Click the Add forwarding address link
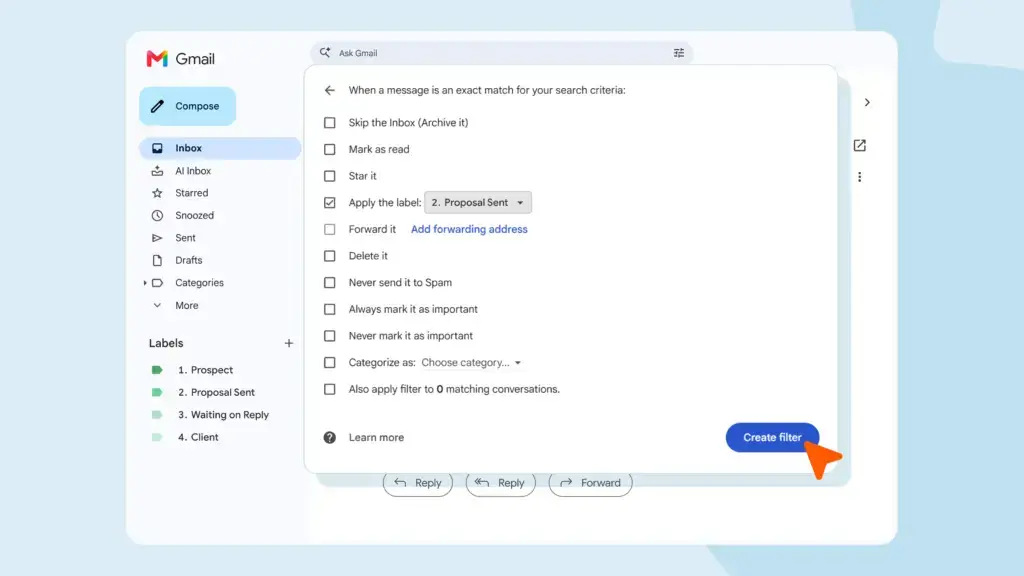 click(x=469, y=229)
